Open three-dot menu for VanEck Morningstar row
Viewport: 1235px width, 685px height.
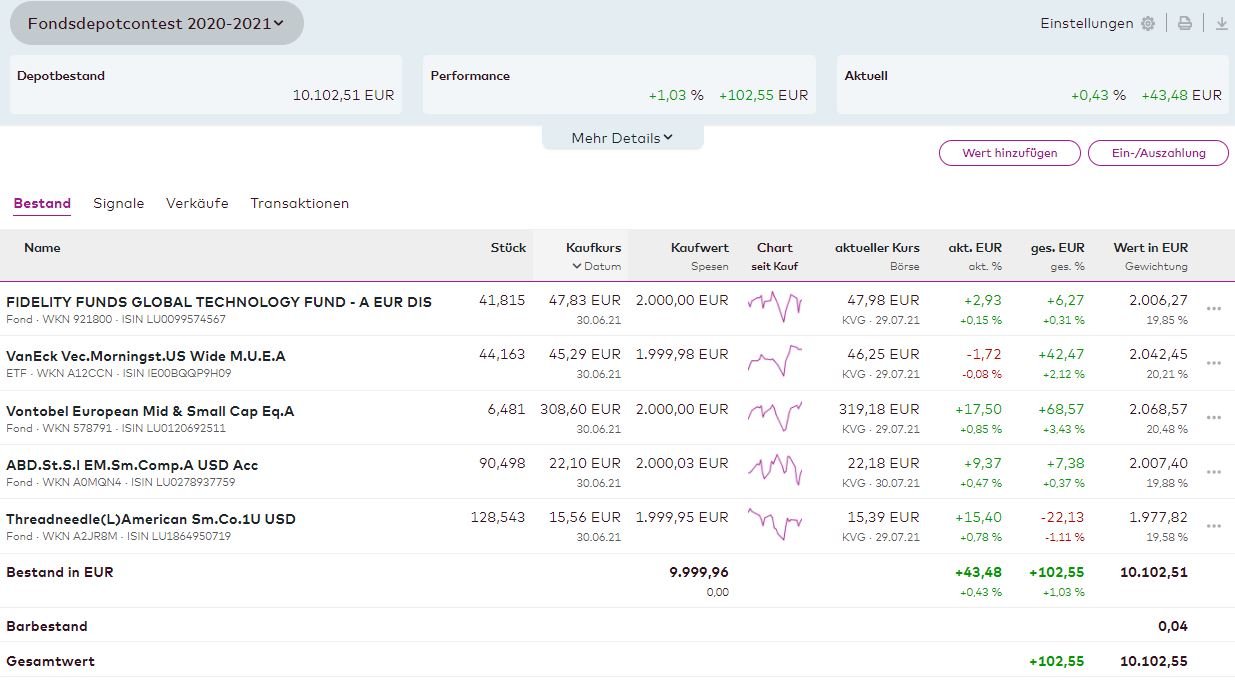[1214, 363]
